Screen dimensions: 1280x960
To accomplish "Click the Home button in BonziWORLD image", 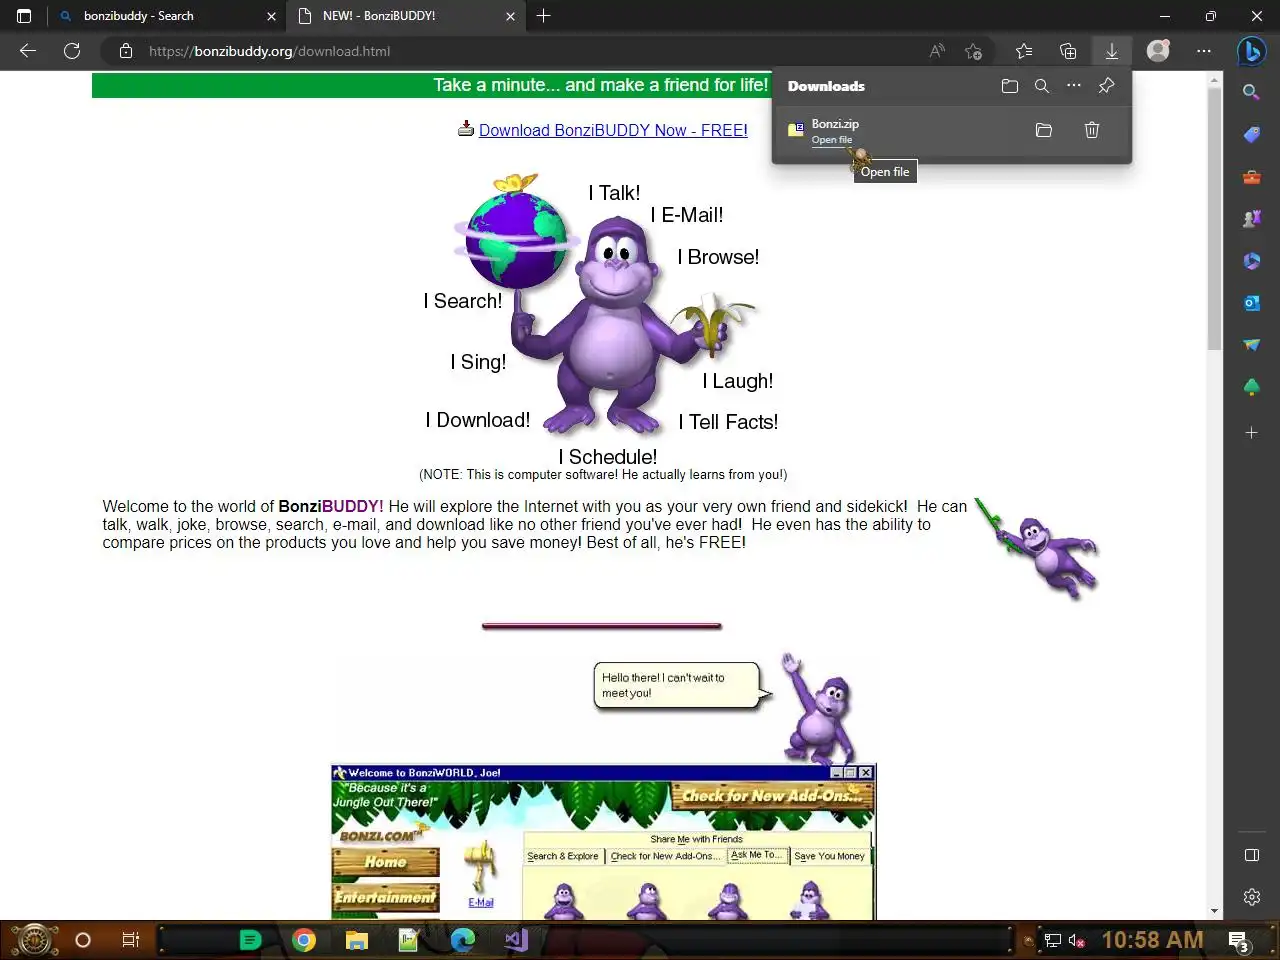I will [x=385, y=862].
